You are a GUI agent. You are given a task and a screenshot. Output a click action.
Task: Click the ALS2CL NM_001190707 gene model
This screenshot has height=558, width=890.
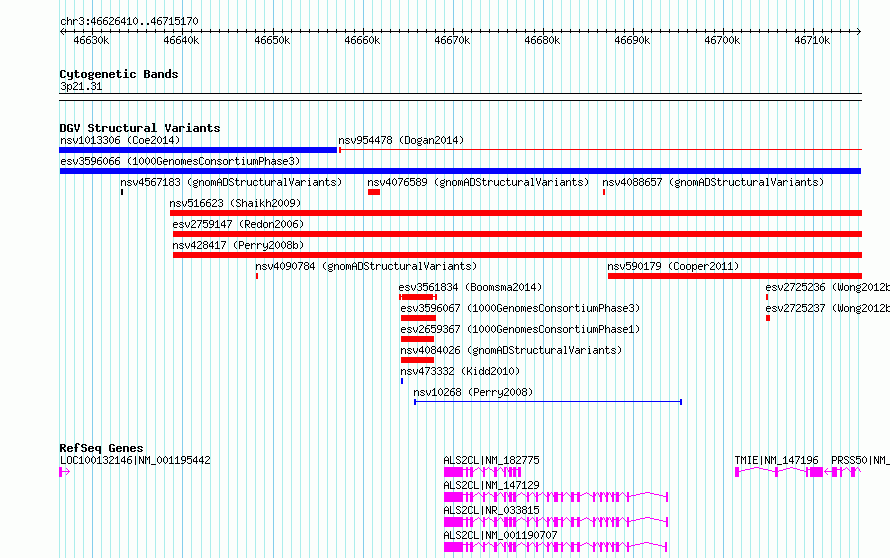pyautogui.click(x=556, y=547)
